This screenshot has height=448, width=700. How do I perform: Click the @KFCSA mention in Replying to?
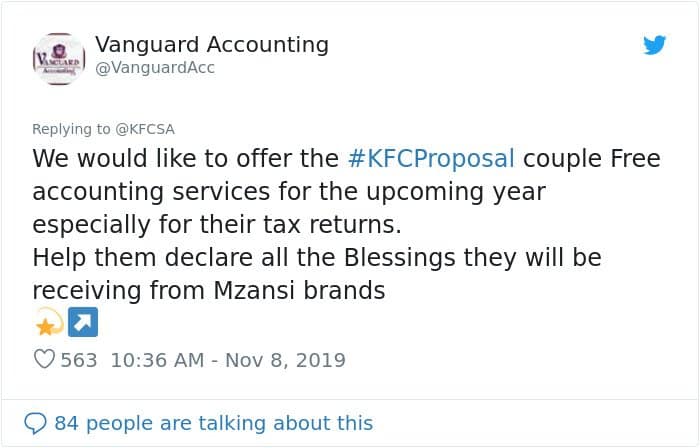point(145,129)
